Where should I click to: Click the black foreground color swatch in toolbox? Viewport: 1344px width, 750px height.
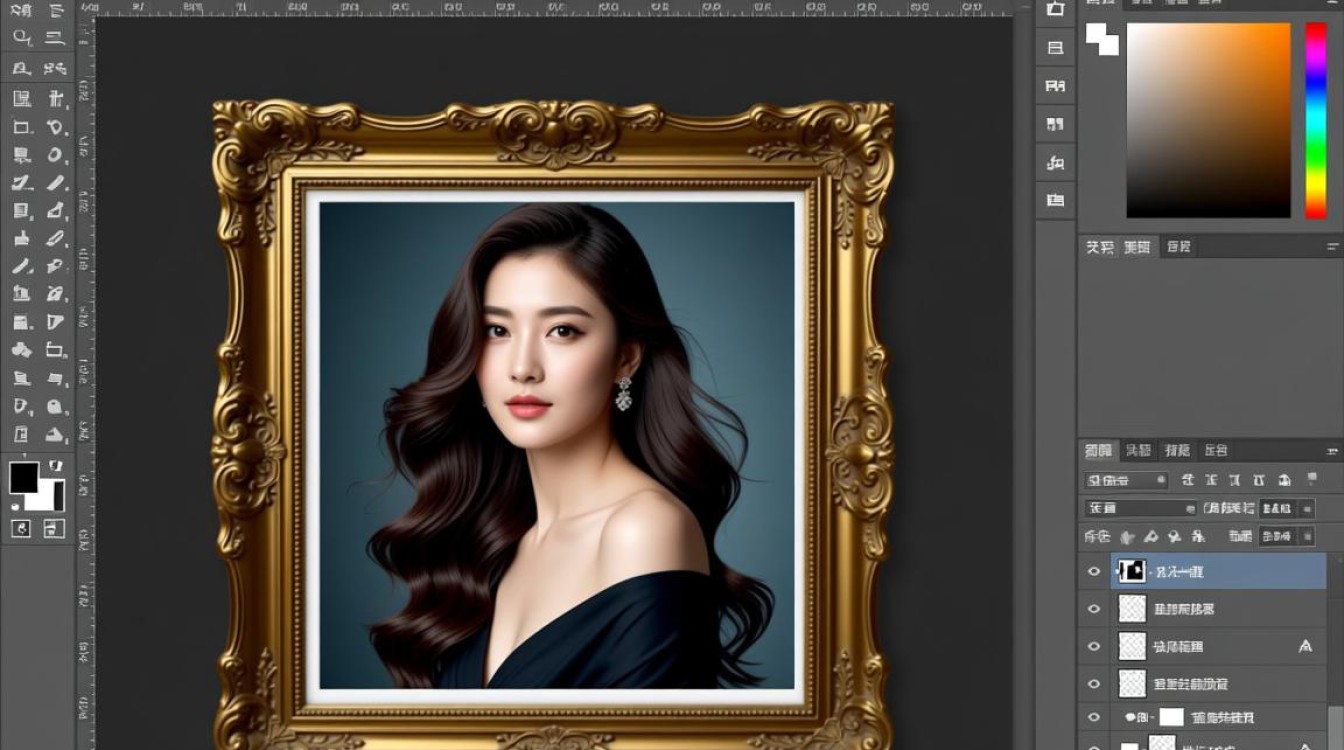(x=24, y=477)
